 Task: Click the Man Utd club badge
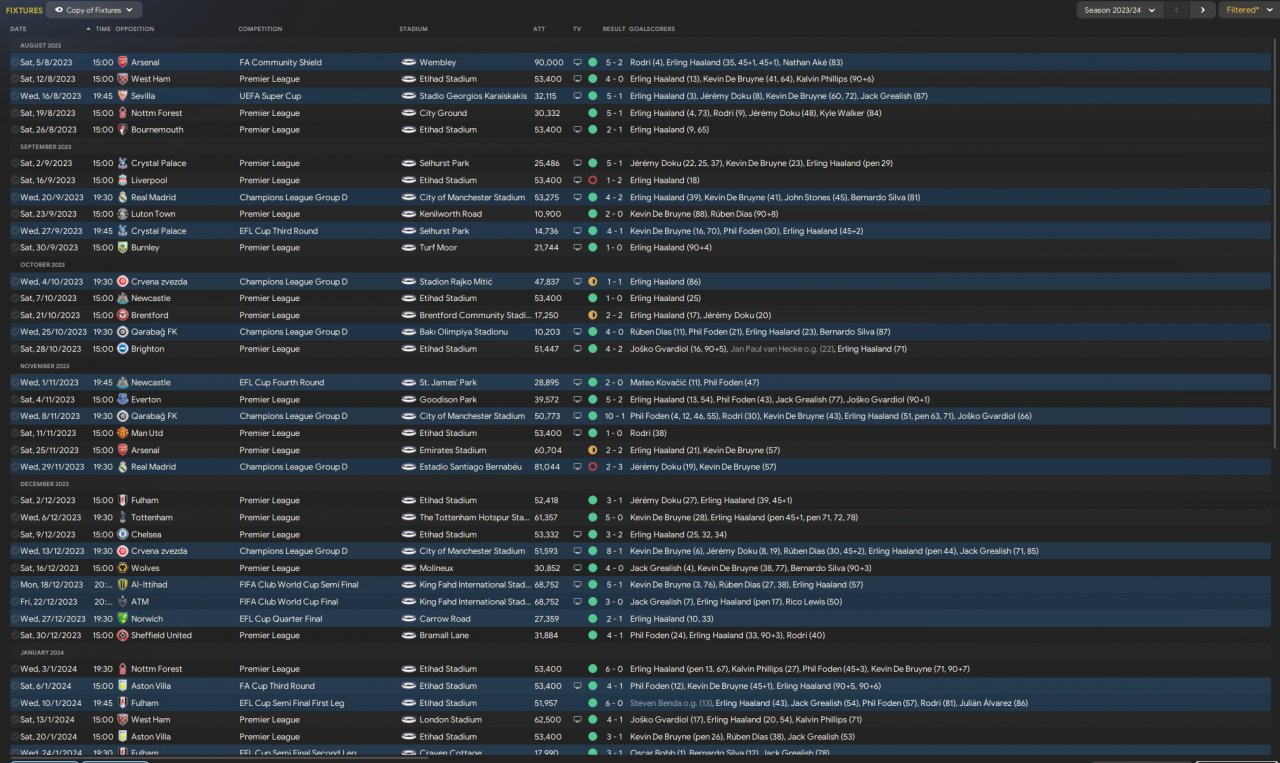click(122, 433)
